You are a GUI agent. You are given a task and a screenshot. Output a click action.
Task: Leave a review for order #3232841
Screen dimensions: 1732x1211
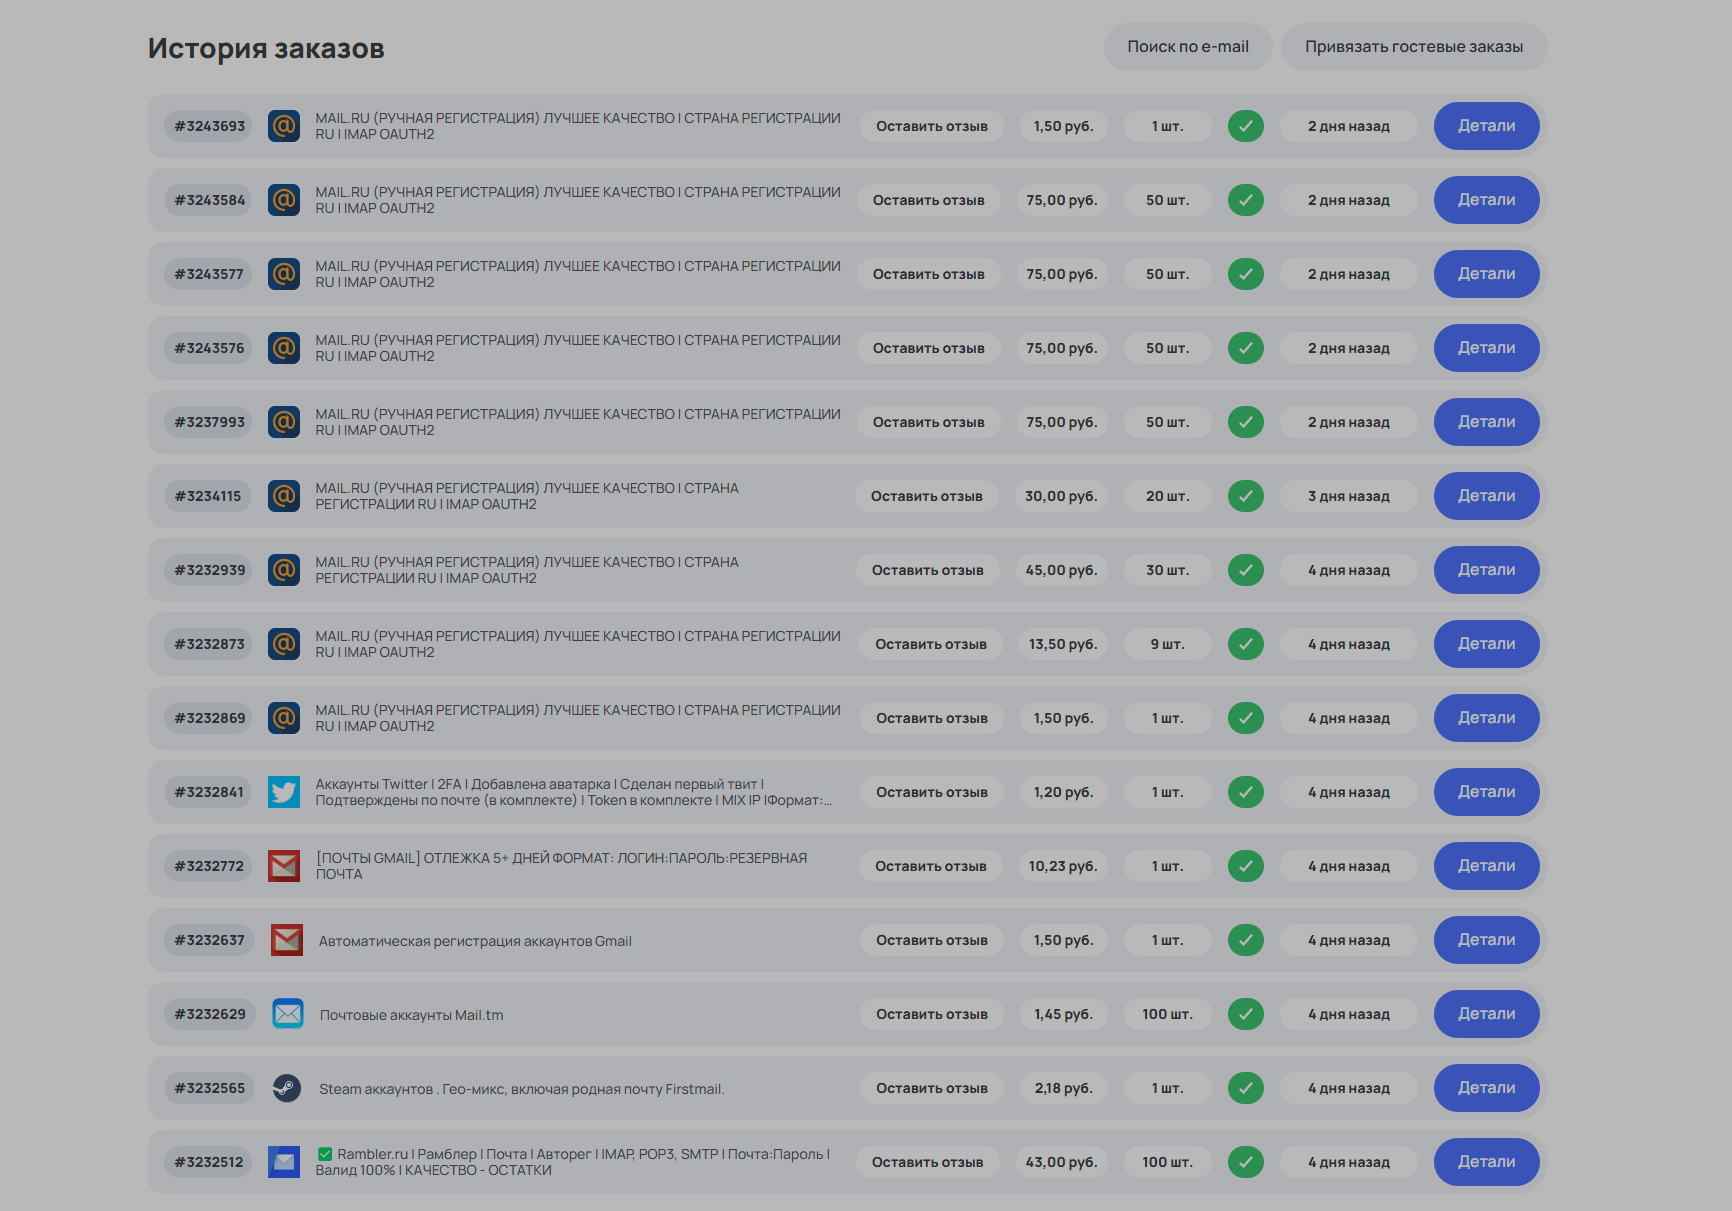point(932,792)
